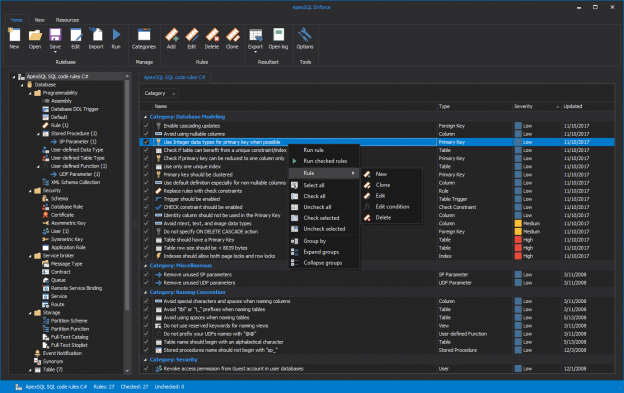Viewport: 624px width, 393px height.
Task: Open the Category group-by dropdown
Action: [160, 93]
